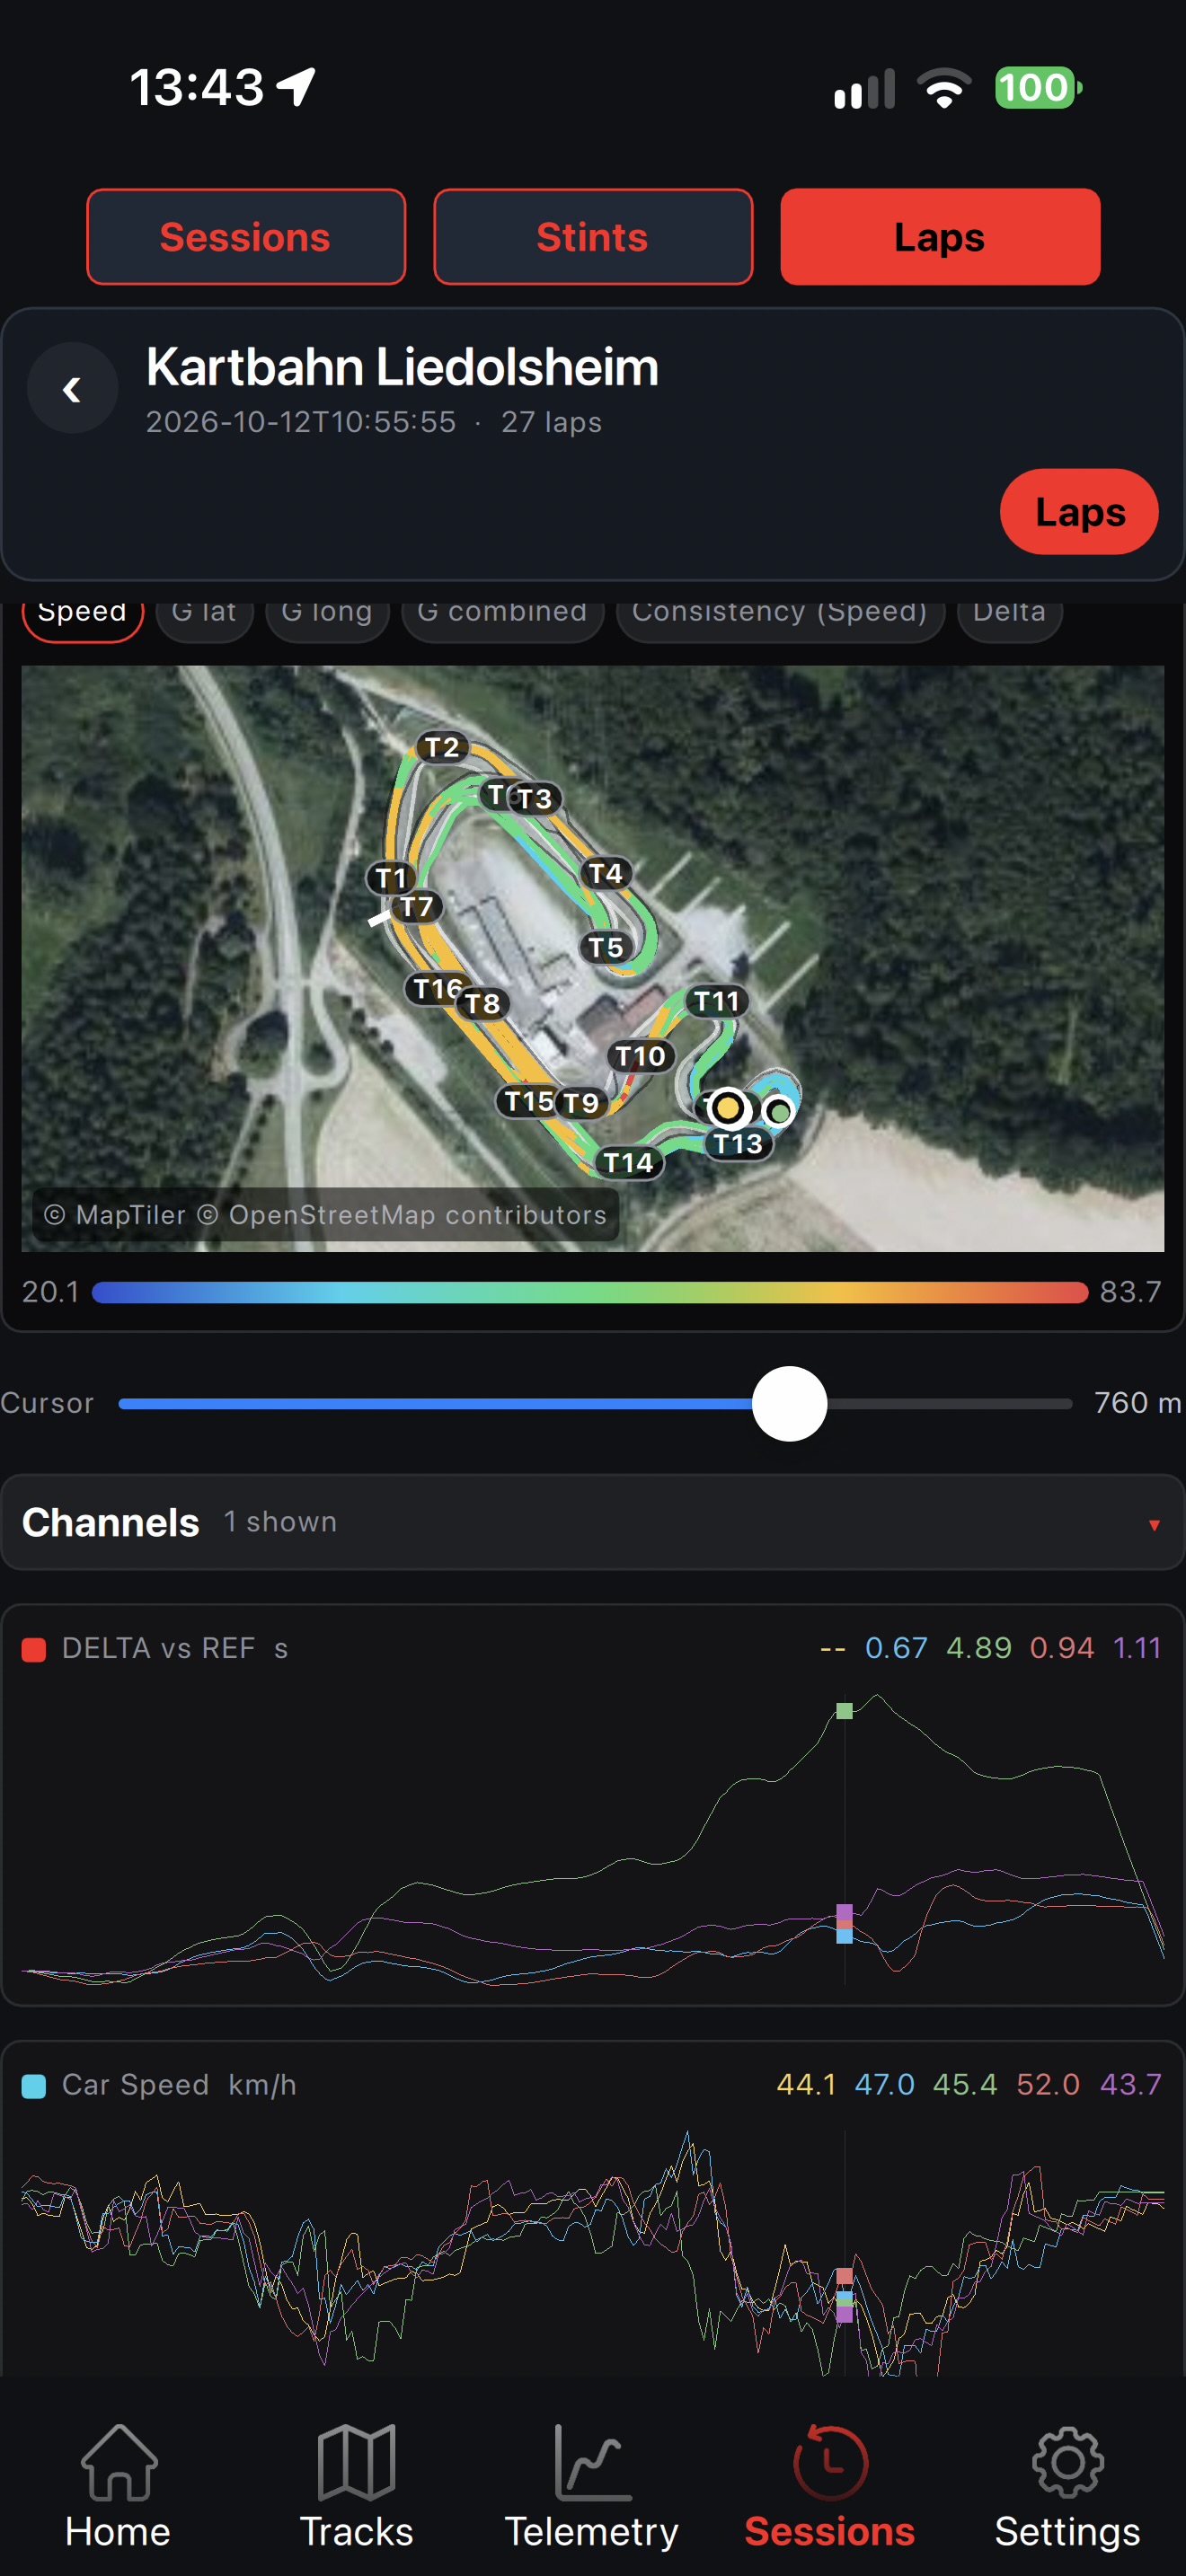The height and width of the screenshot is (2576, 1186).
Task: Switch to the Laps top tab
Action: coord(940,237)
